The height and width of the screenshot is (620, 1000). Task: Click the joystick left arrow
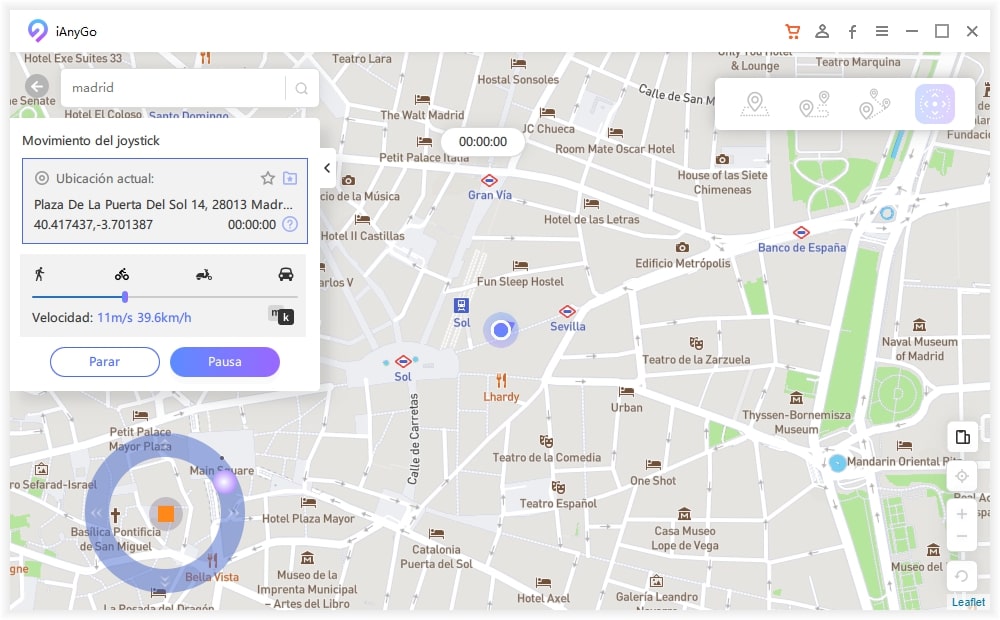(x=96, y=513)
